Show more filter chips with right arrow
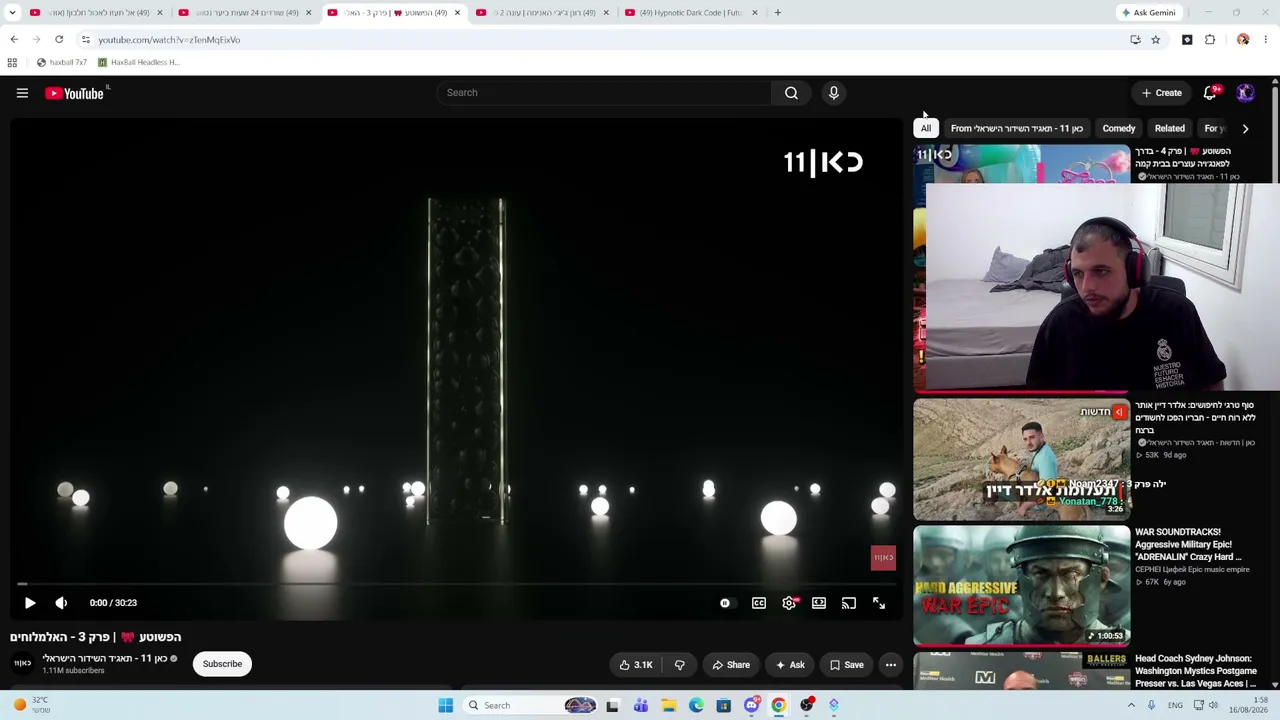Viewport: 1280px width, 720px height. [x=1245, y=128]
